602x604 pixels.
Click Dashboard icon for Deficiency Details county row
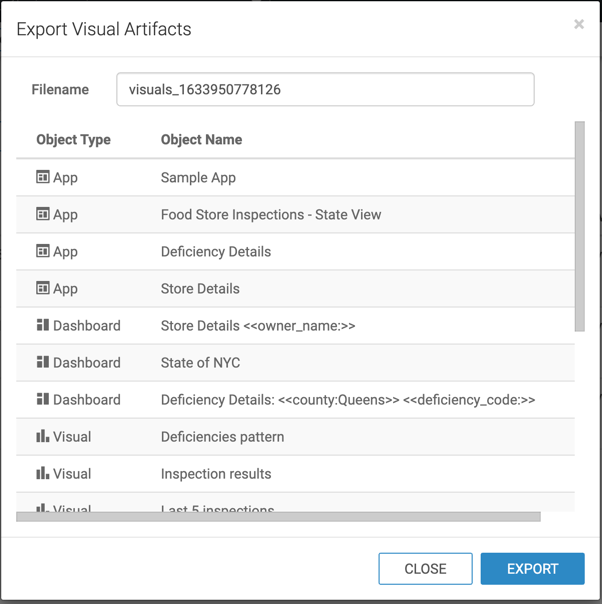(43, 399)
